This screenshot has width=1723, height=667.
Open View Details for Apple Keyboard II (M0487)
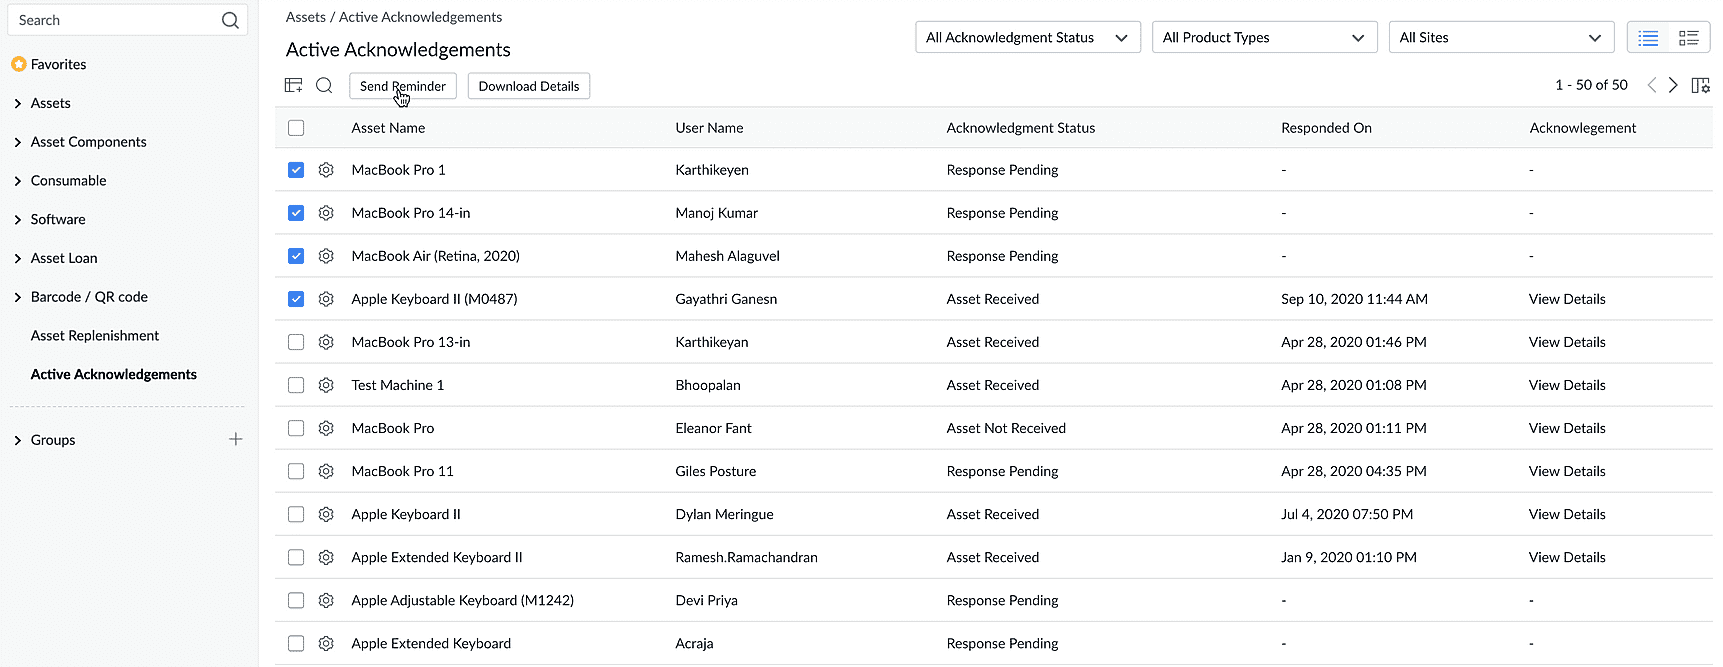1566,299
